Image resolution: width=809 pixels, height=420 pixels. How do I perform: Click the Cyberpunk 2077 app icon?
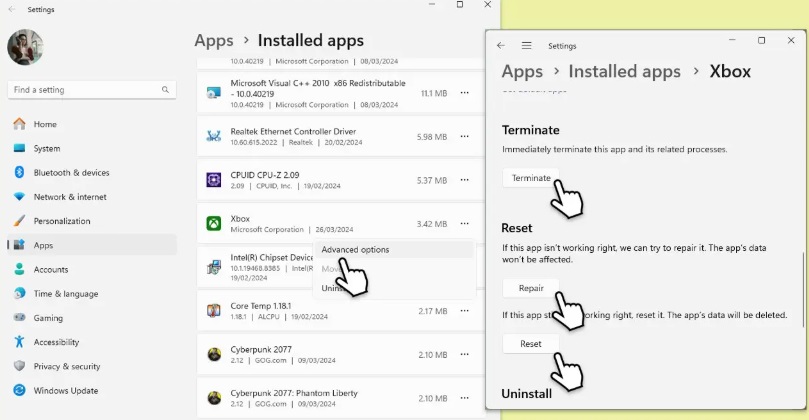(214, 354)
